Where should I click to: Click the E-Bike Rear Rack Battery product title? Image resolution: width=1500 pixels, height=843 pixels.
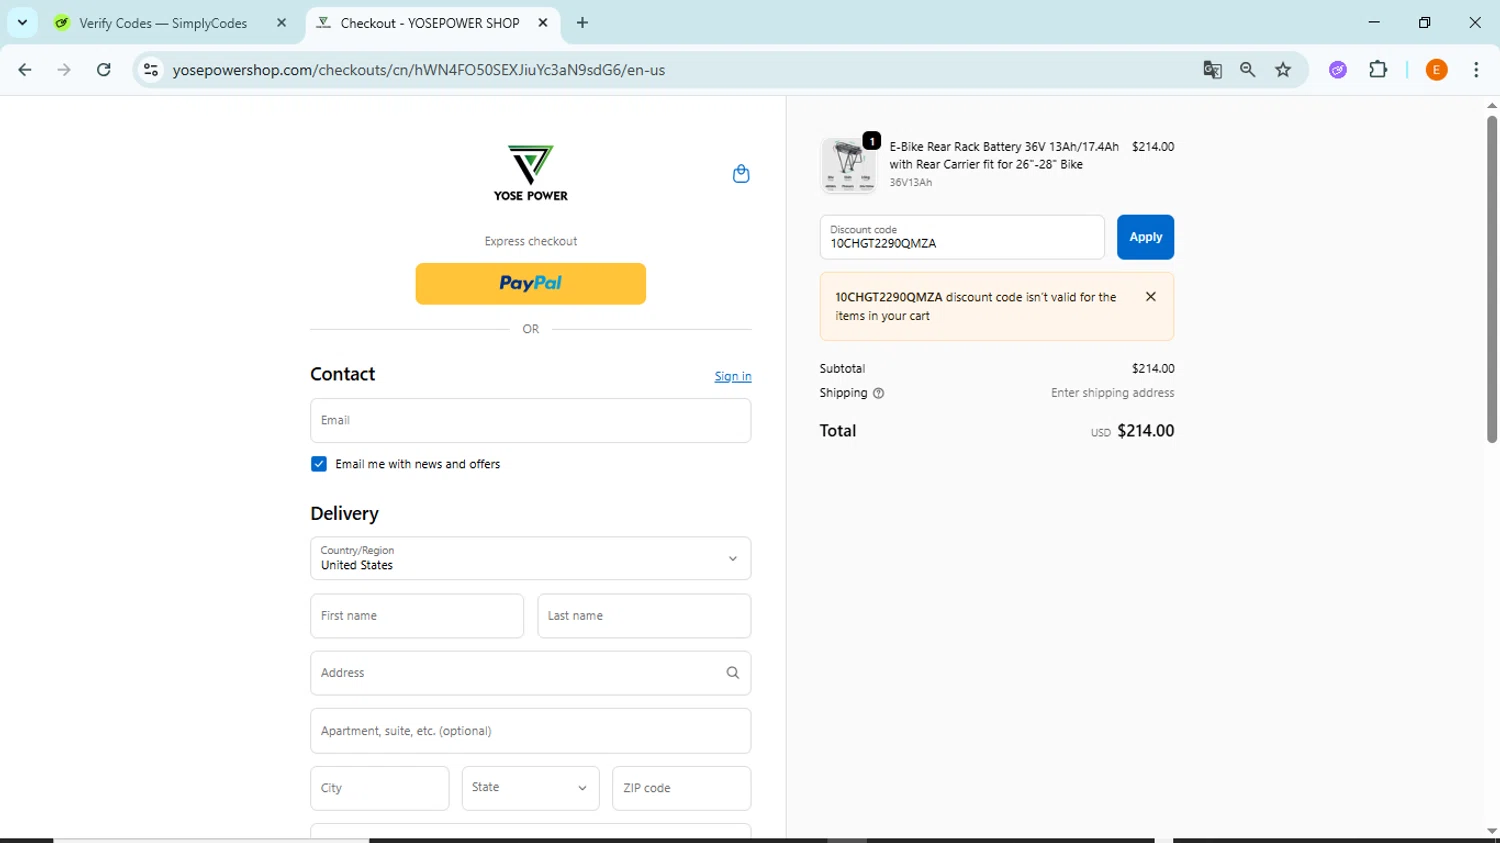click(1004, 155)
